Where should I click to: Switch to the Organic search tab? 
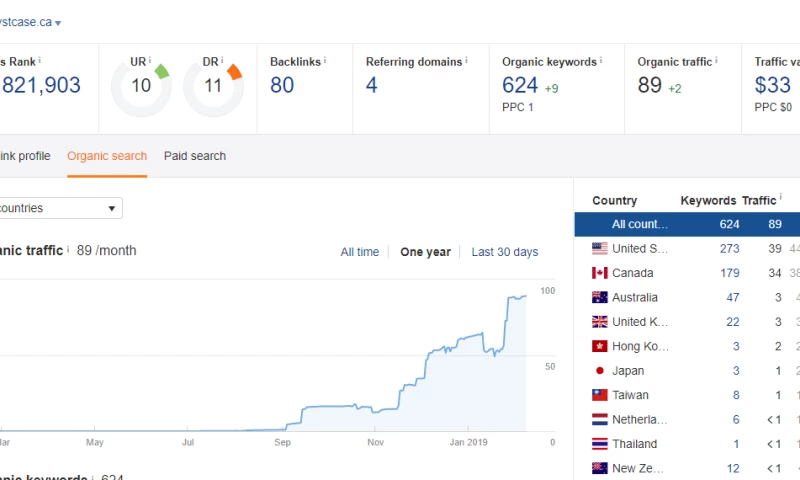(107, 156)
